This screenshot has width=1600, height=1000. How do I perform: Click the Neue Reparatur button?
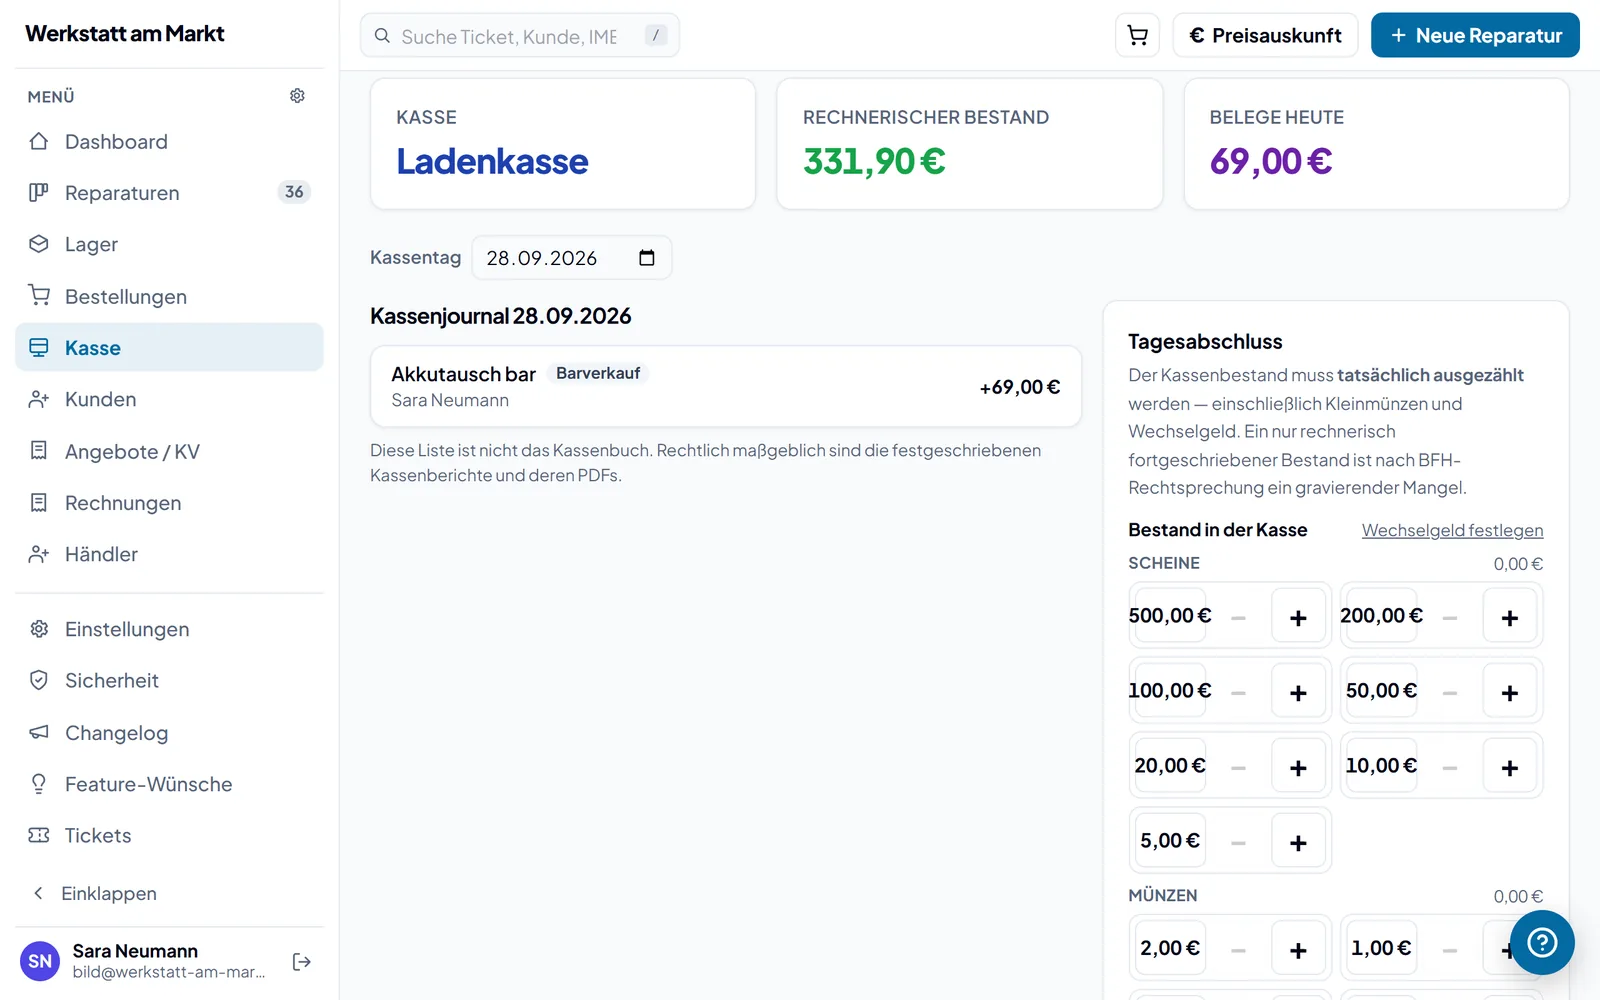click(1475, 35)
